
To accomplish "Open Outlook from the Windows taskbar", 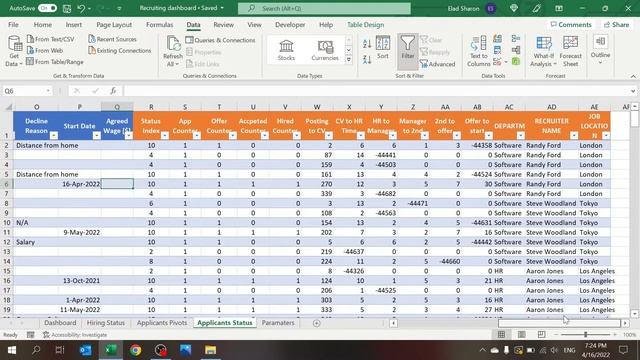I will click(85, 350).
